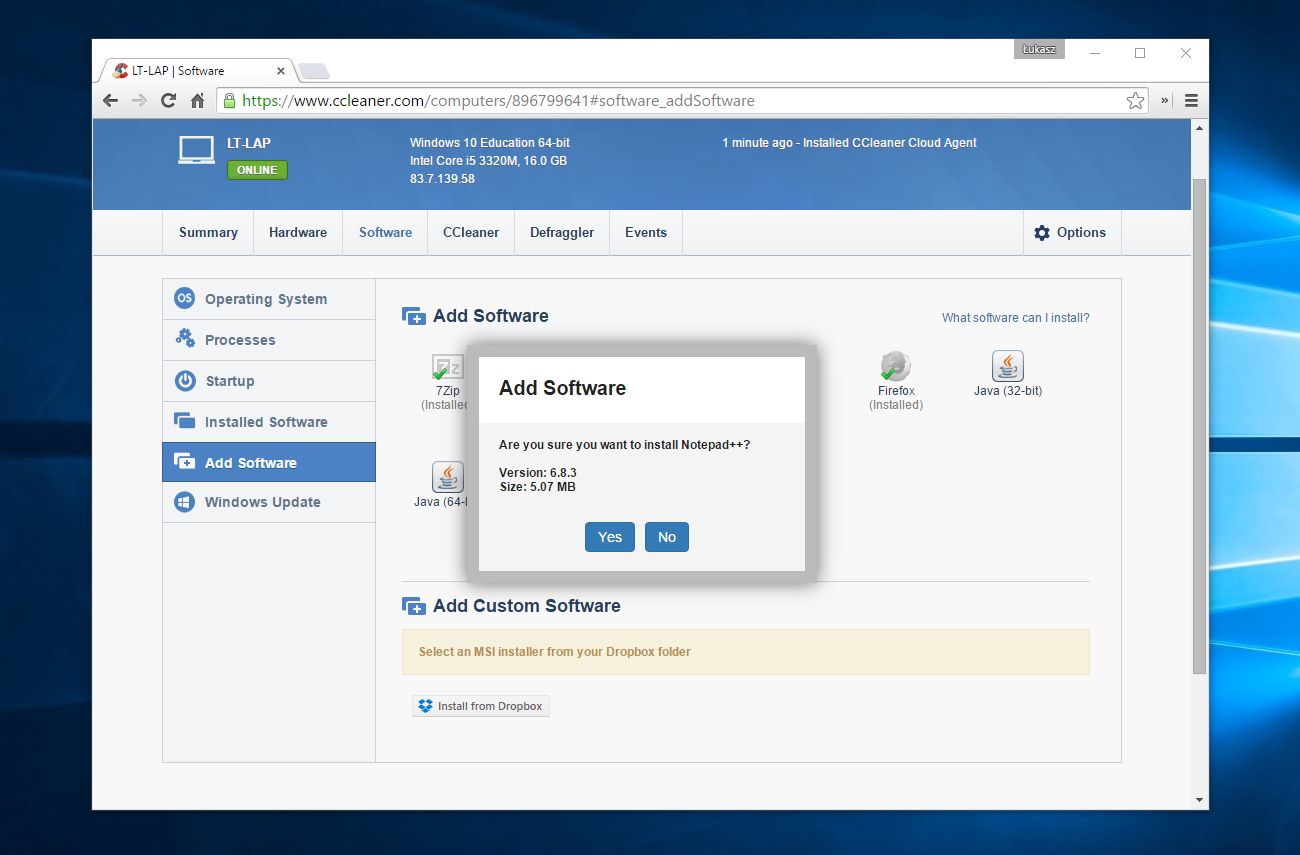Viewport: 1300px width, 855px height.
Task: Select Operating System in the sidebar
Action: coord(269,299)
